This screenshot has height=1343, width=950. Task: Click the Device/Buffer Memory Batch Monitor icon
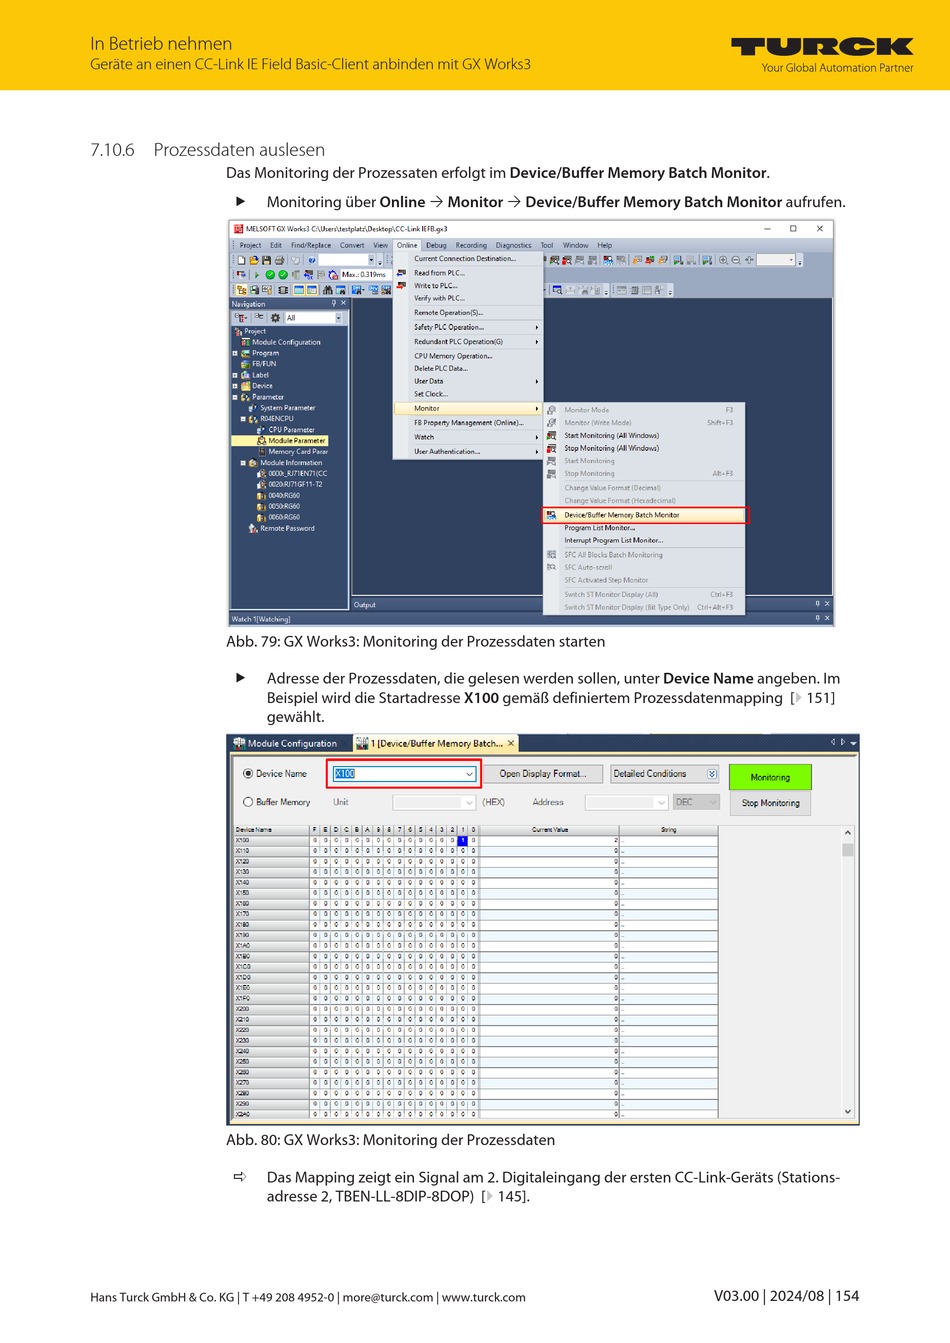[x=551, y=515]
